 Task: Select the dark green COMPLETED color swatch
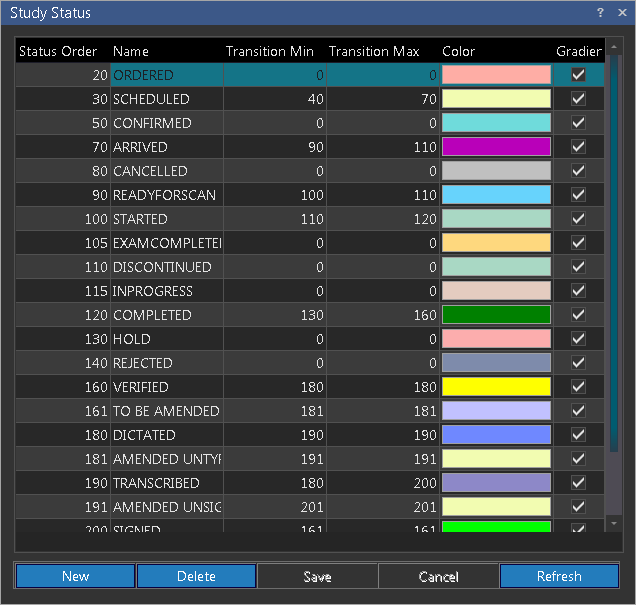[x=496, y=315]
